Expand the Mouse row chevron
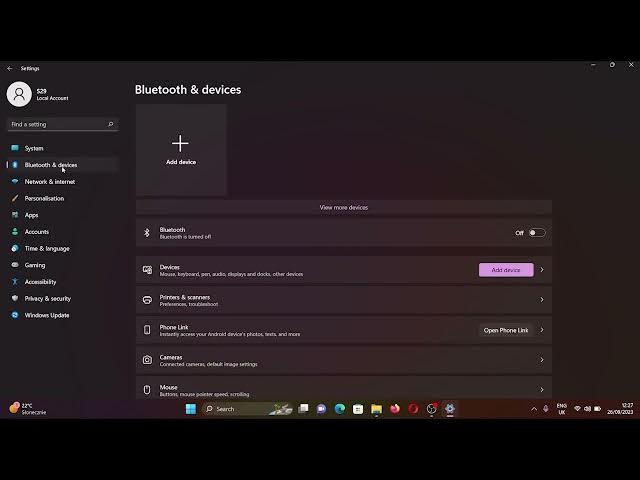 [x=542, y=390]
